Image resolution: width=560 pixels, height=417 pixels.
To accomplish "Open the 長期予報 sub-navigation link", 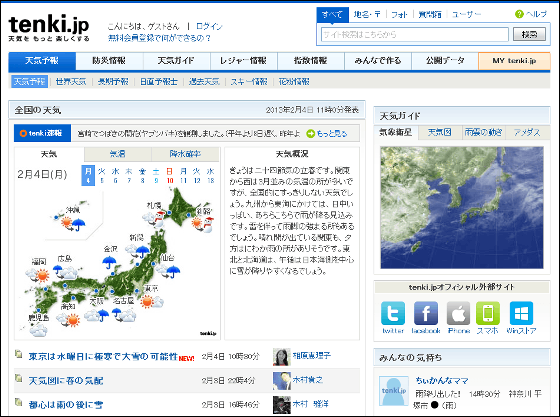I will [x=113, y=82].
